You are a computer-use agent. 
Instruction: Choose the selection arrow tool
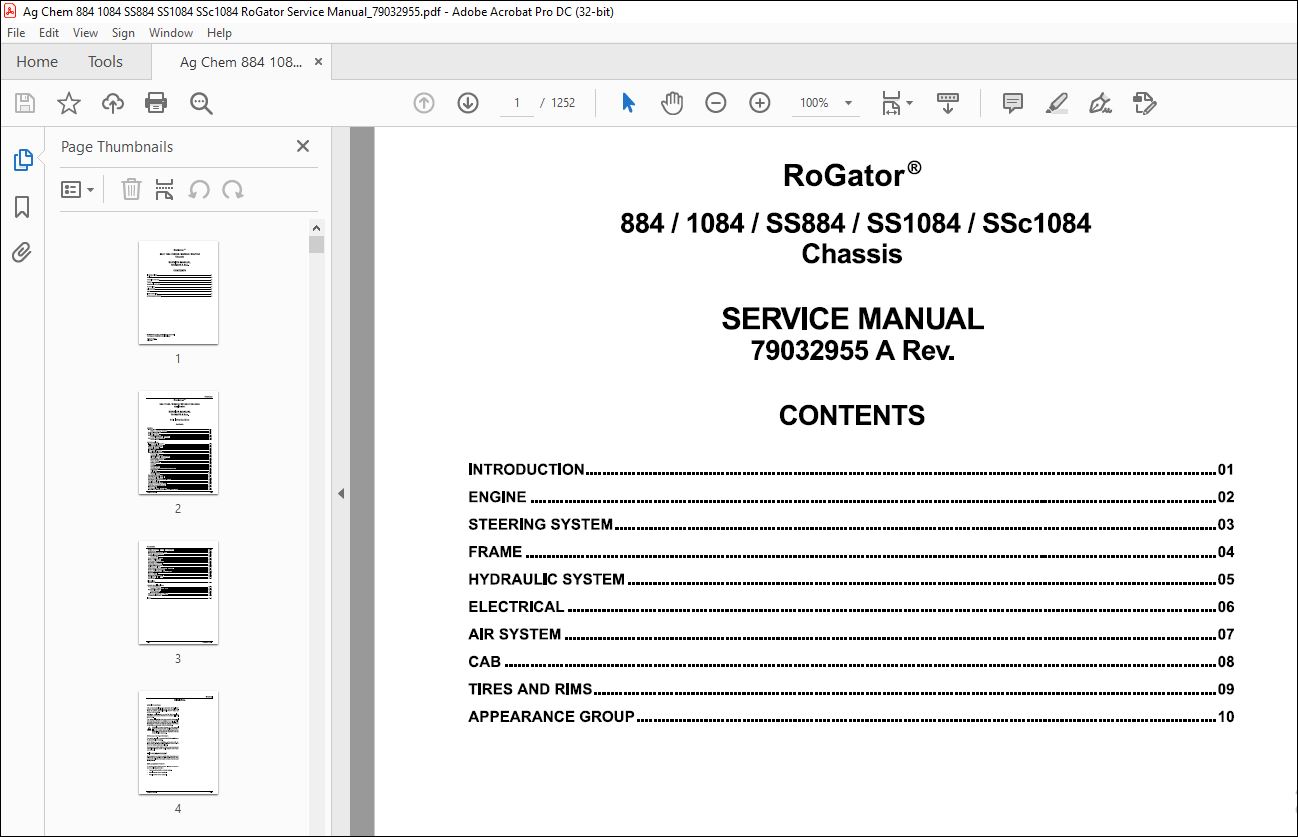[x=628, y=103]
